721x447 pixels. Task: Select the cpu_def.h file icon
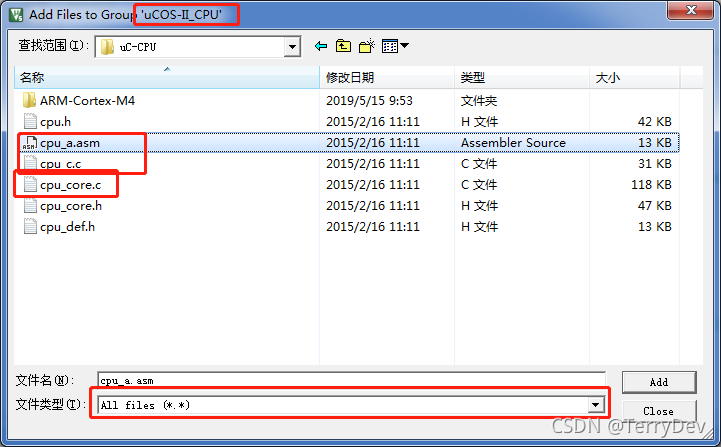30,227
